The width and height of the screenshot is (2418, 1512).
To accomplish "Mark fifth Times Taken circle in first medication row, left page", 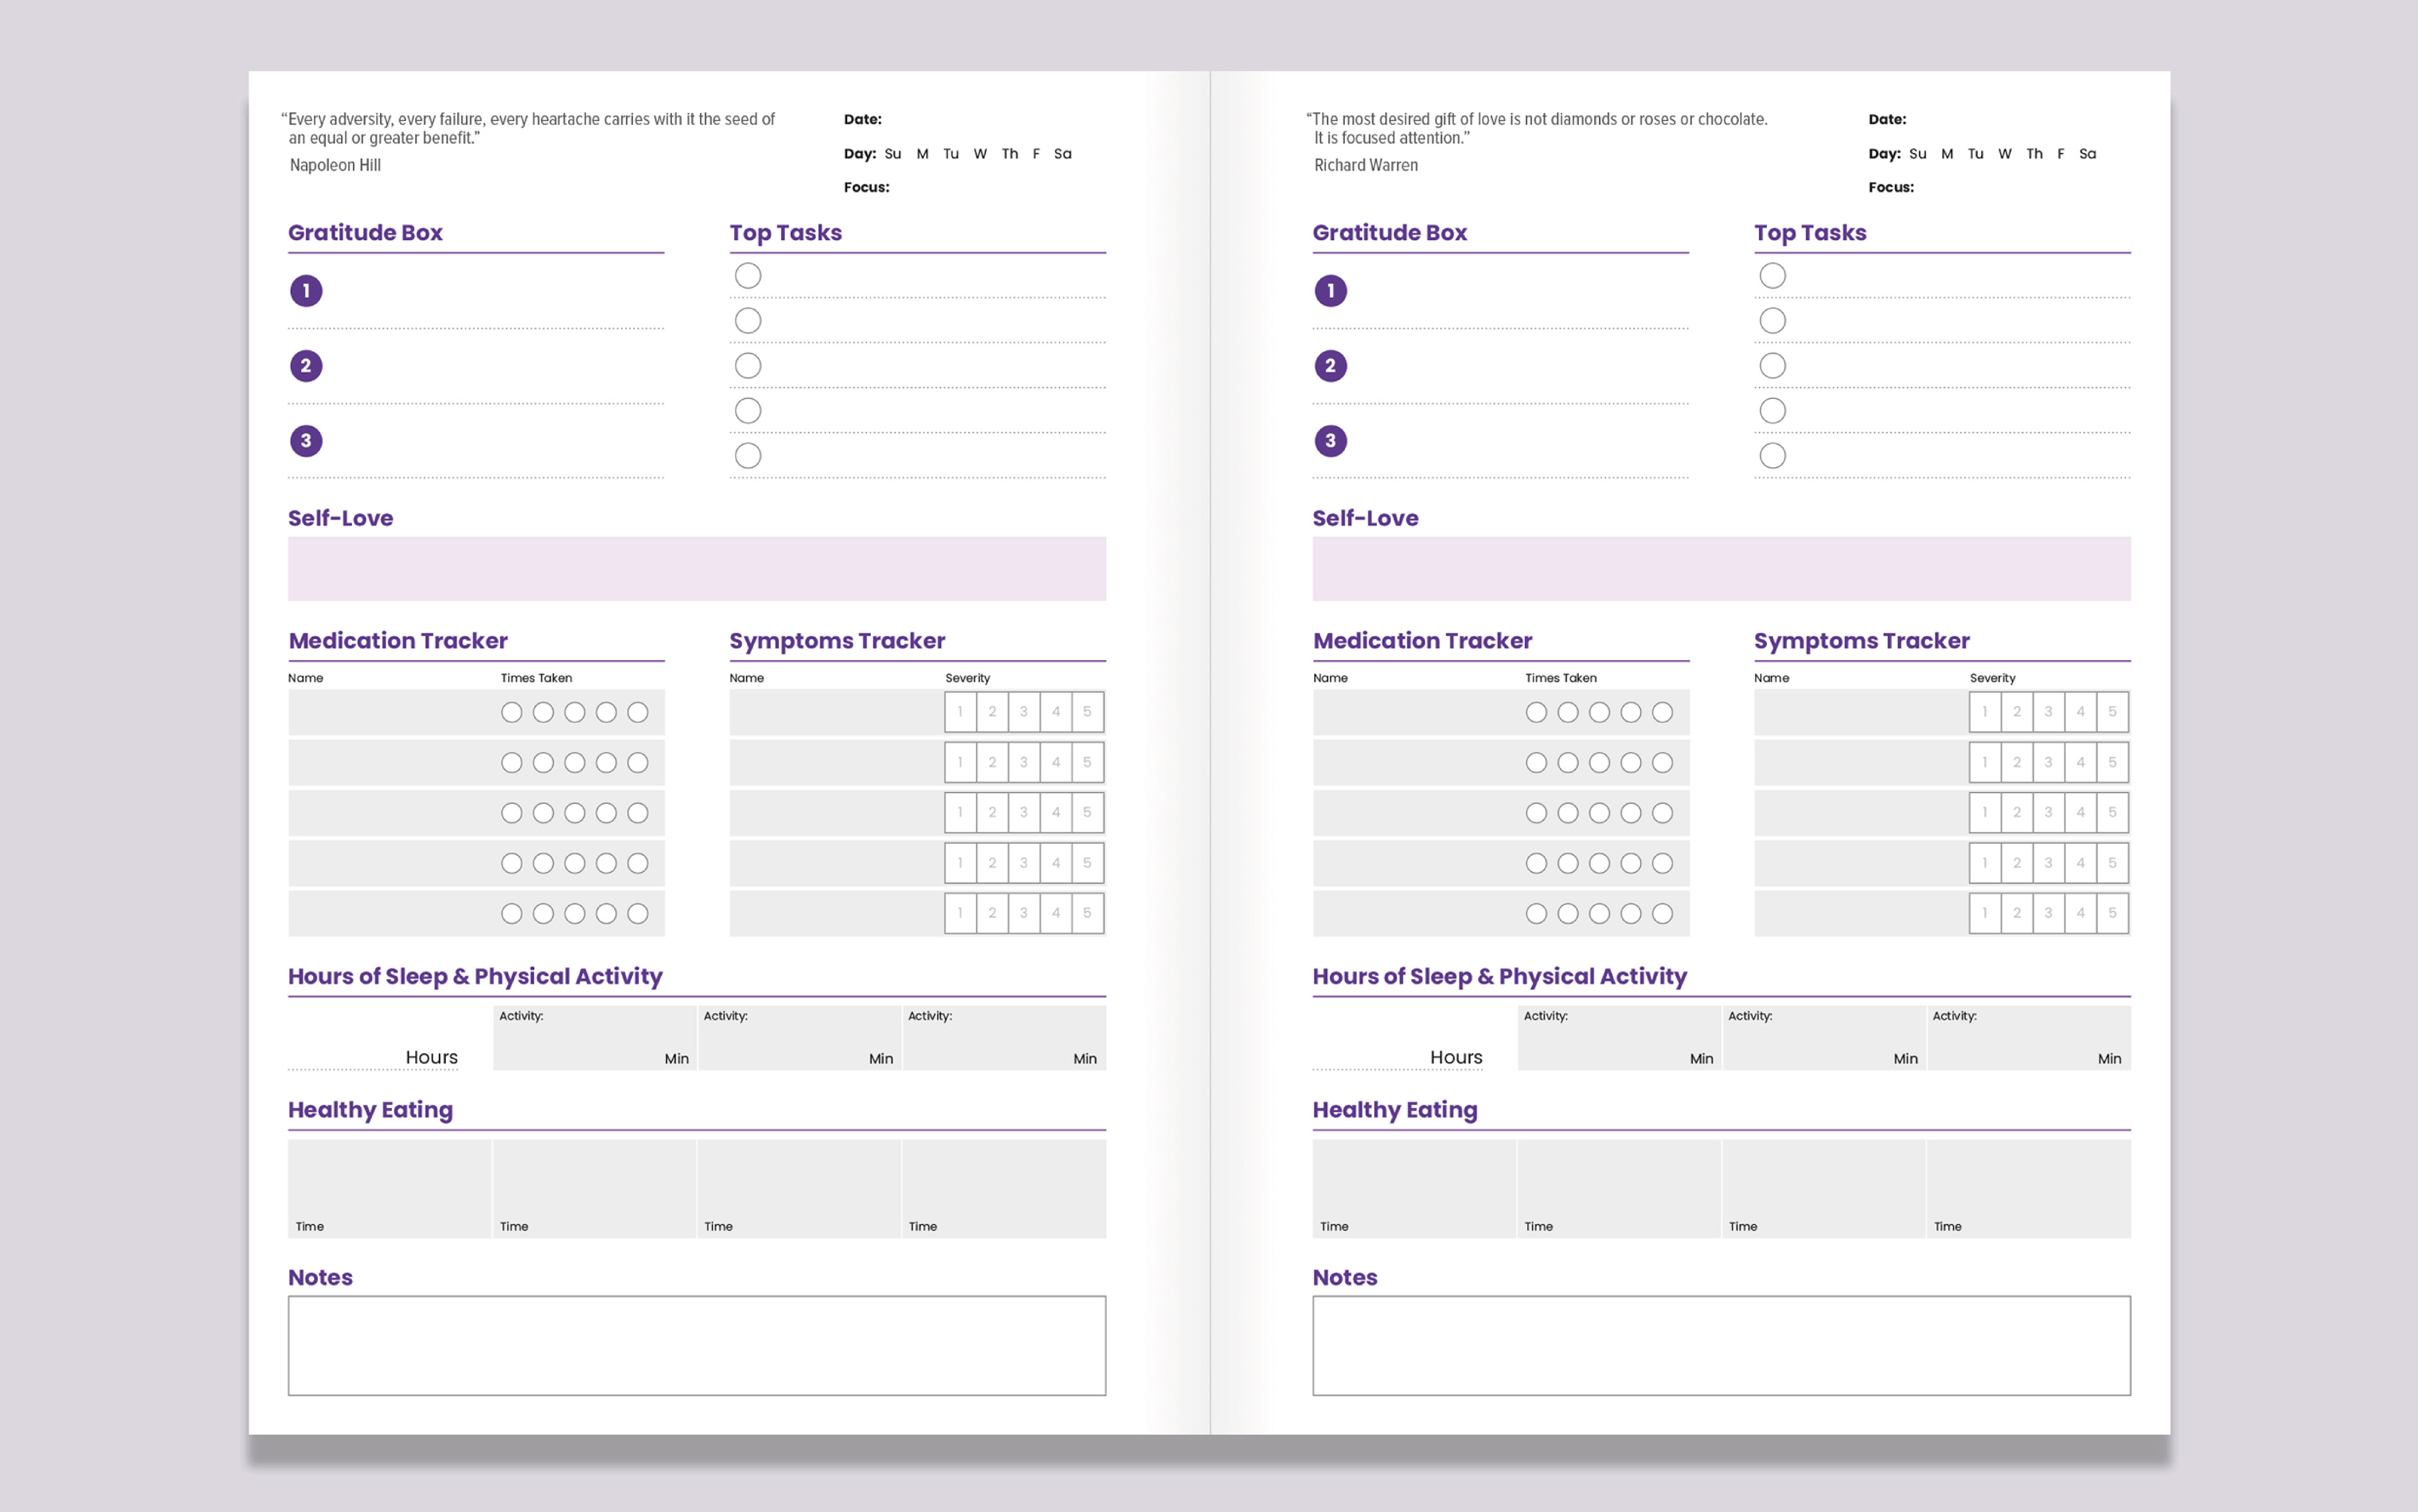I will point(638,713).
